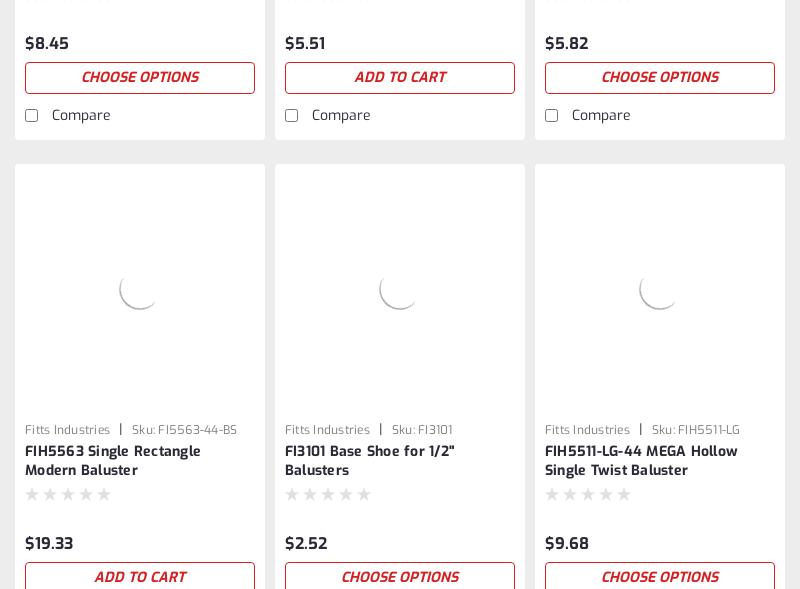
Task: Click star rating for FIH5563 baluster
Action: coord(68,495)
